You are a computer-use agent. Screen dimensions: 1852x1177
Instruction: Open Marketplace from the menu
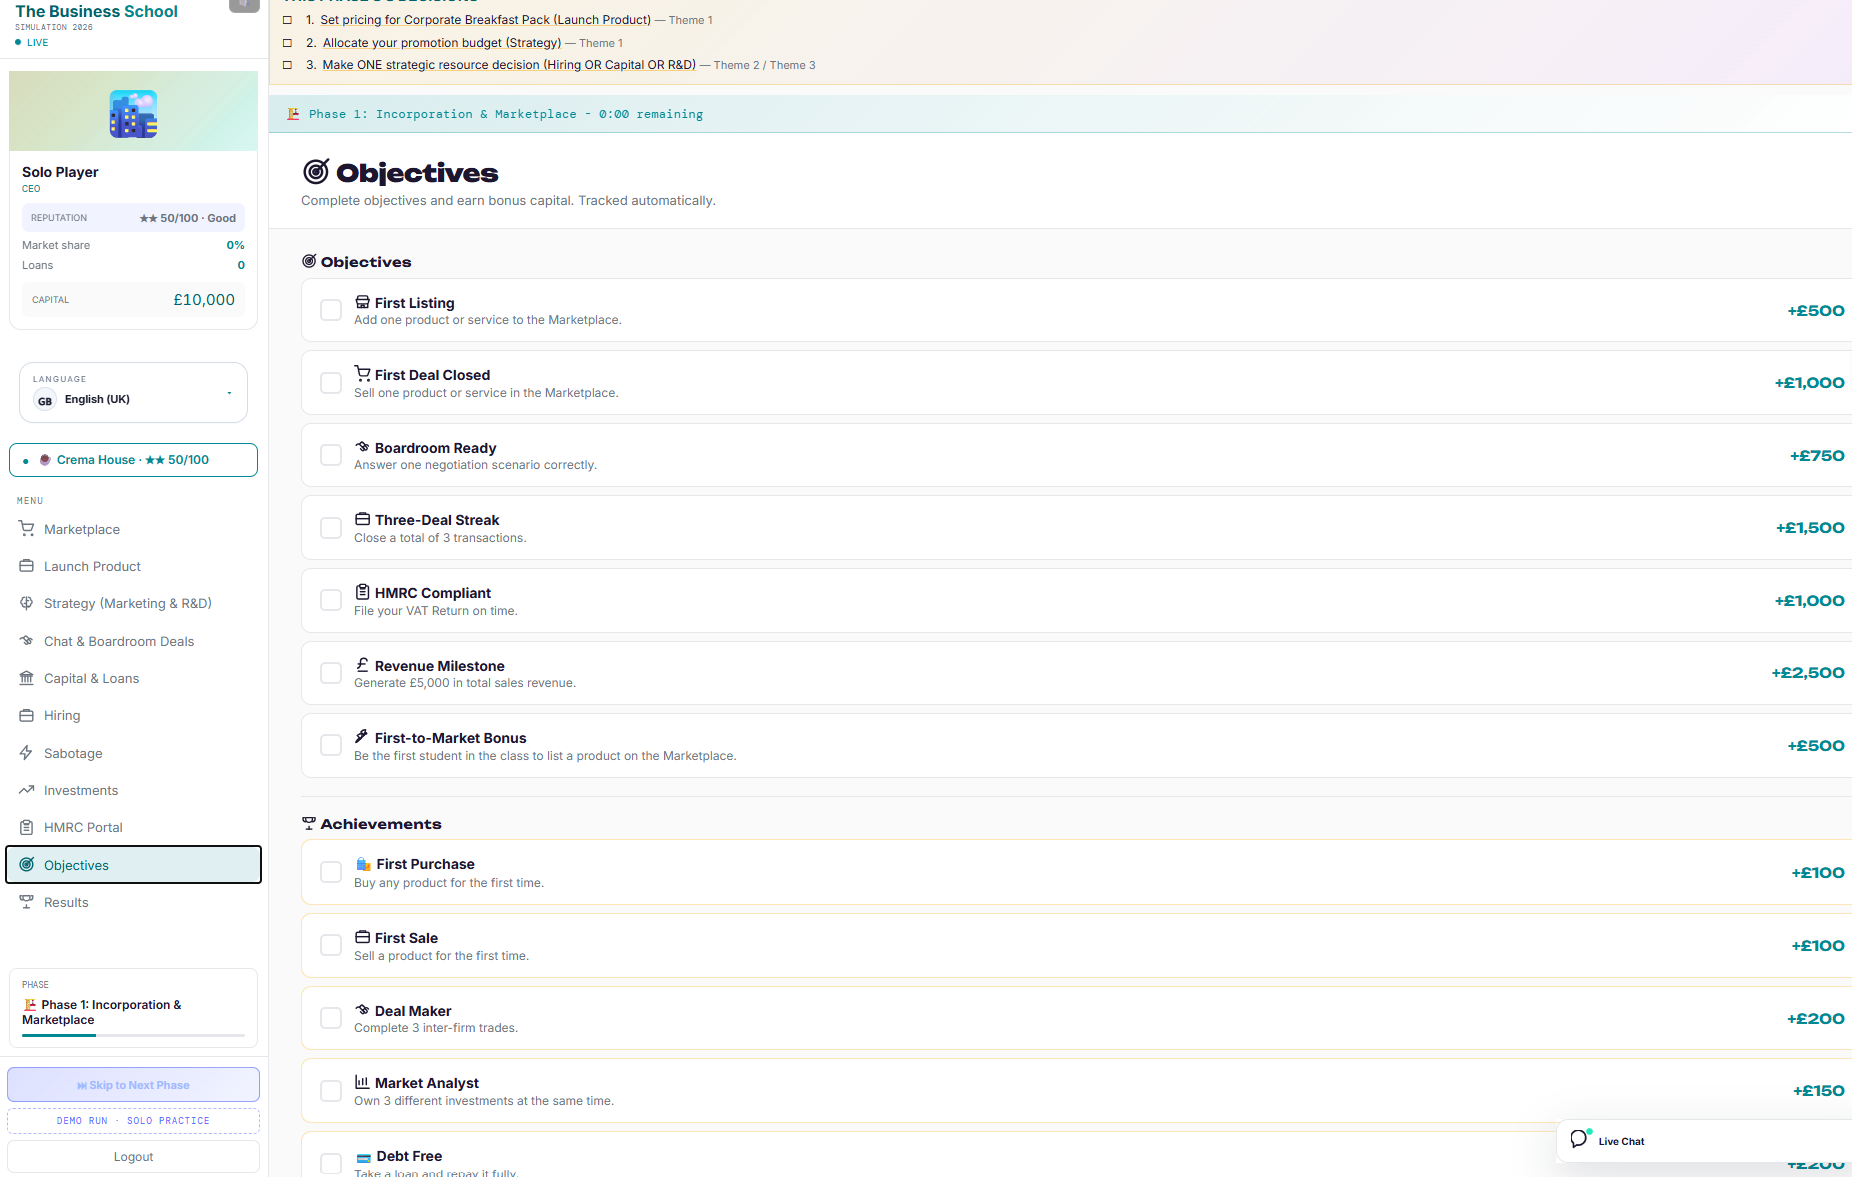tap(133, 529)
